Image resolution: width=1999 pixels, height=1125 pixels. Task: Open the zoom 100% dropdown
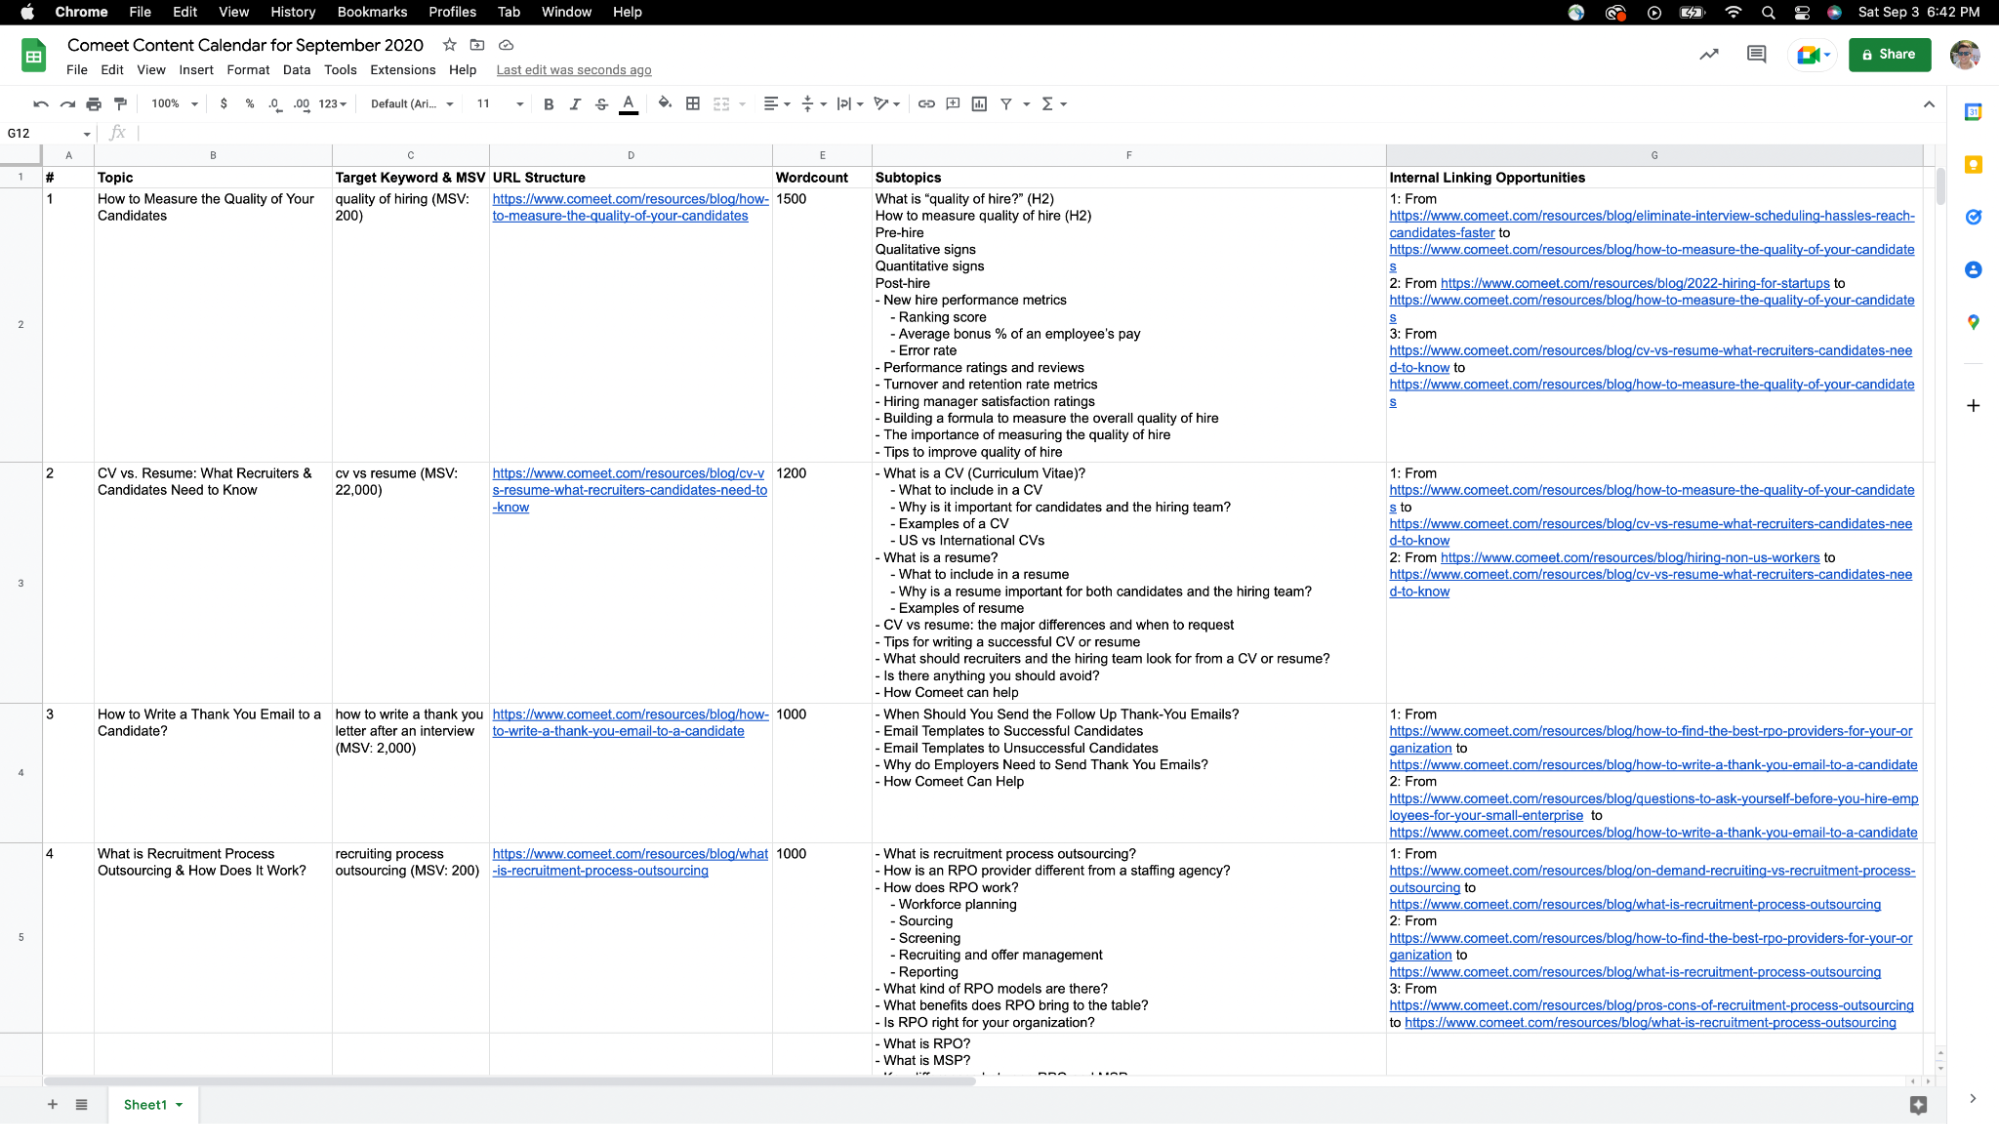coord(174,104)
